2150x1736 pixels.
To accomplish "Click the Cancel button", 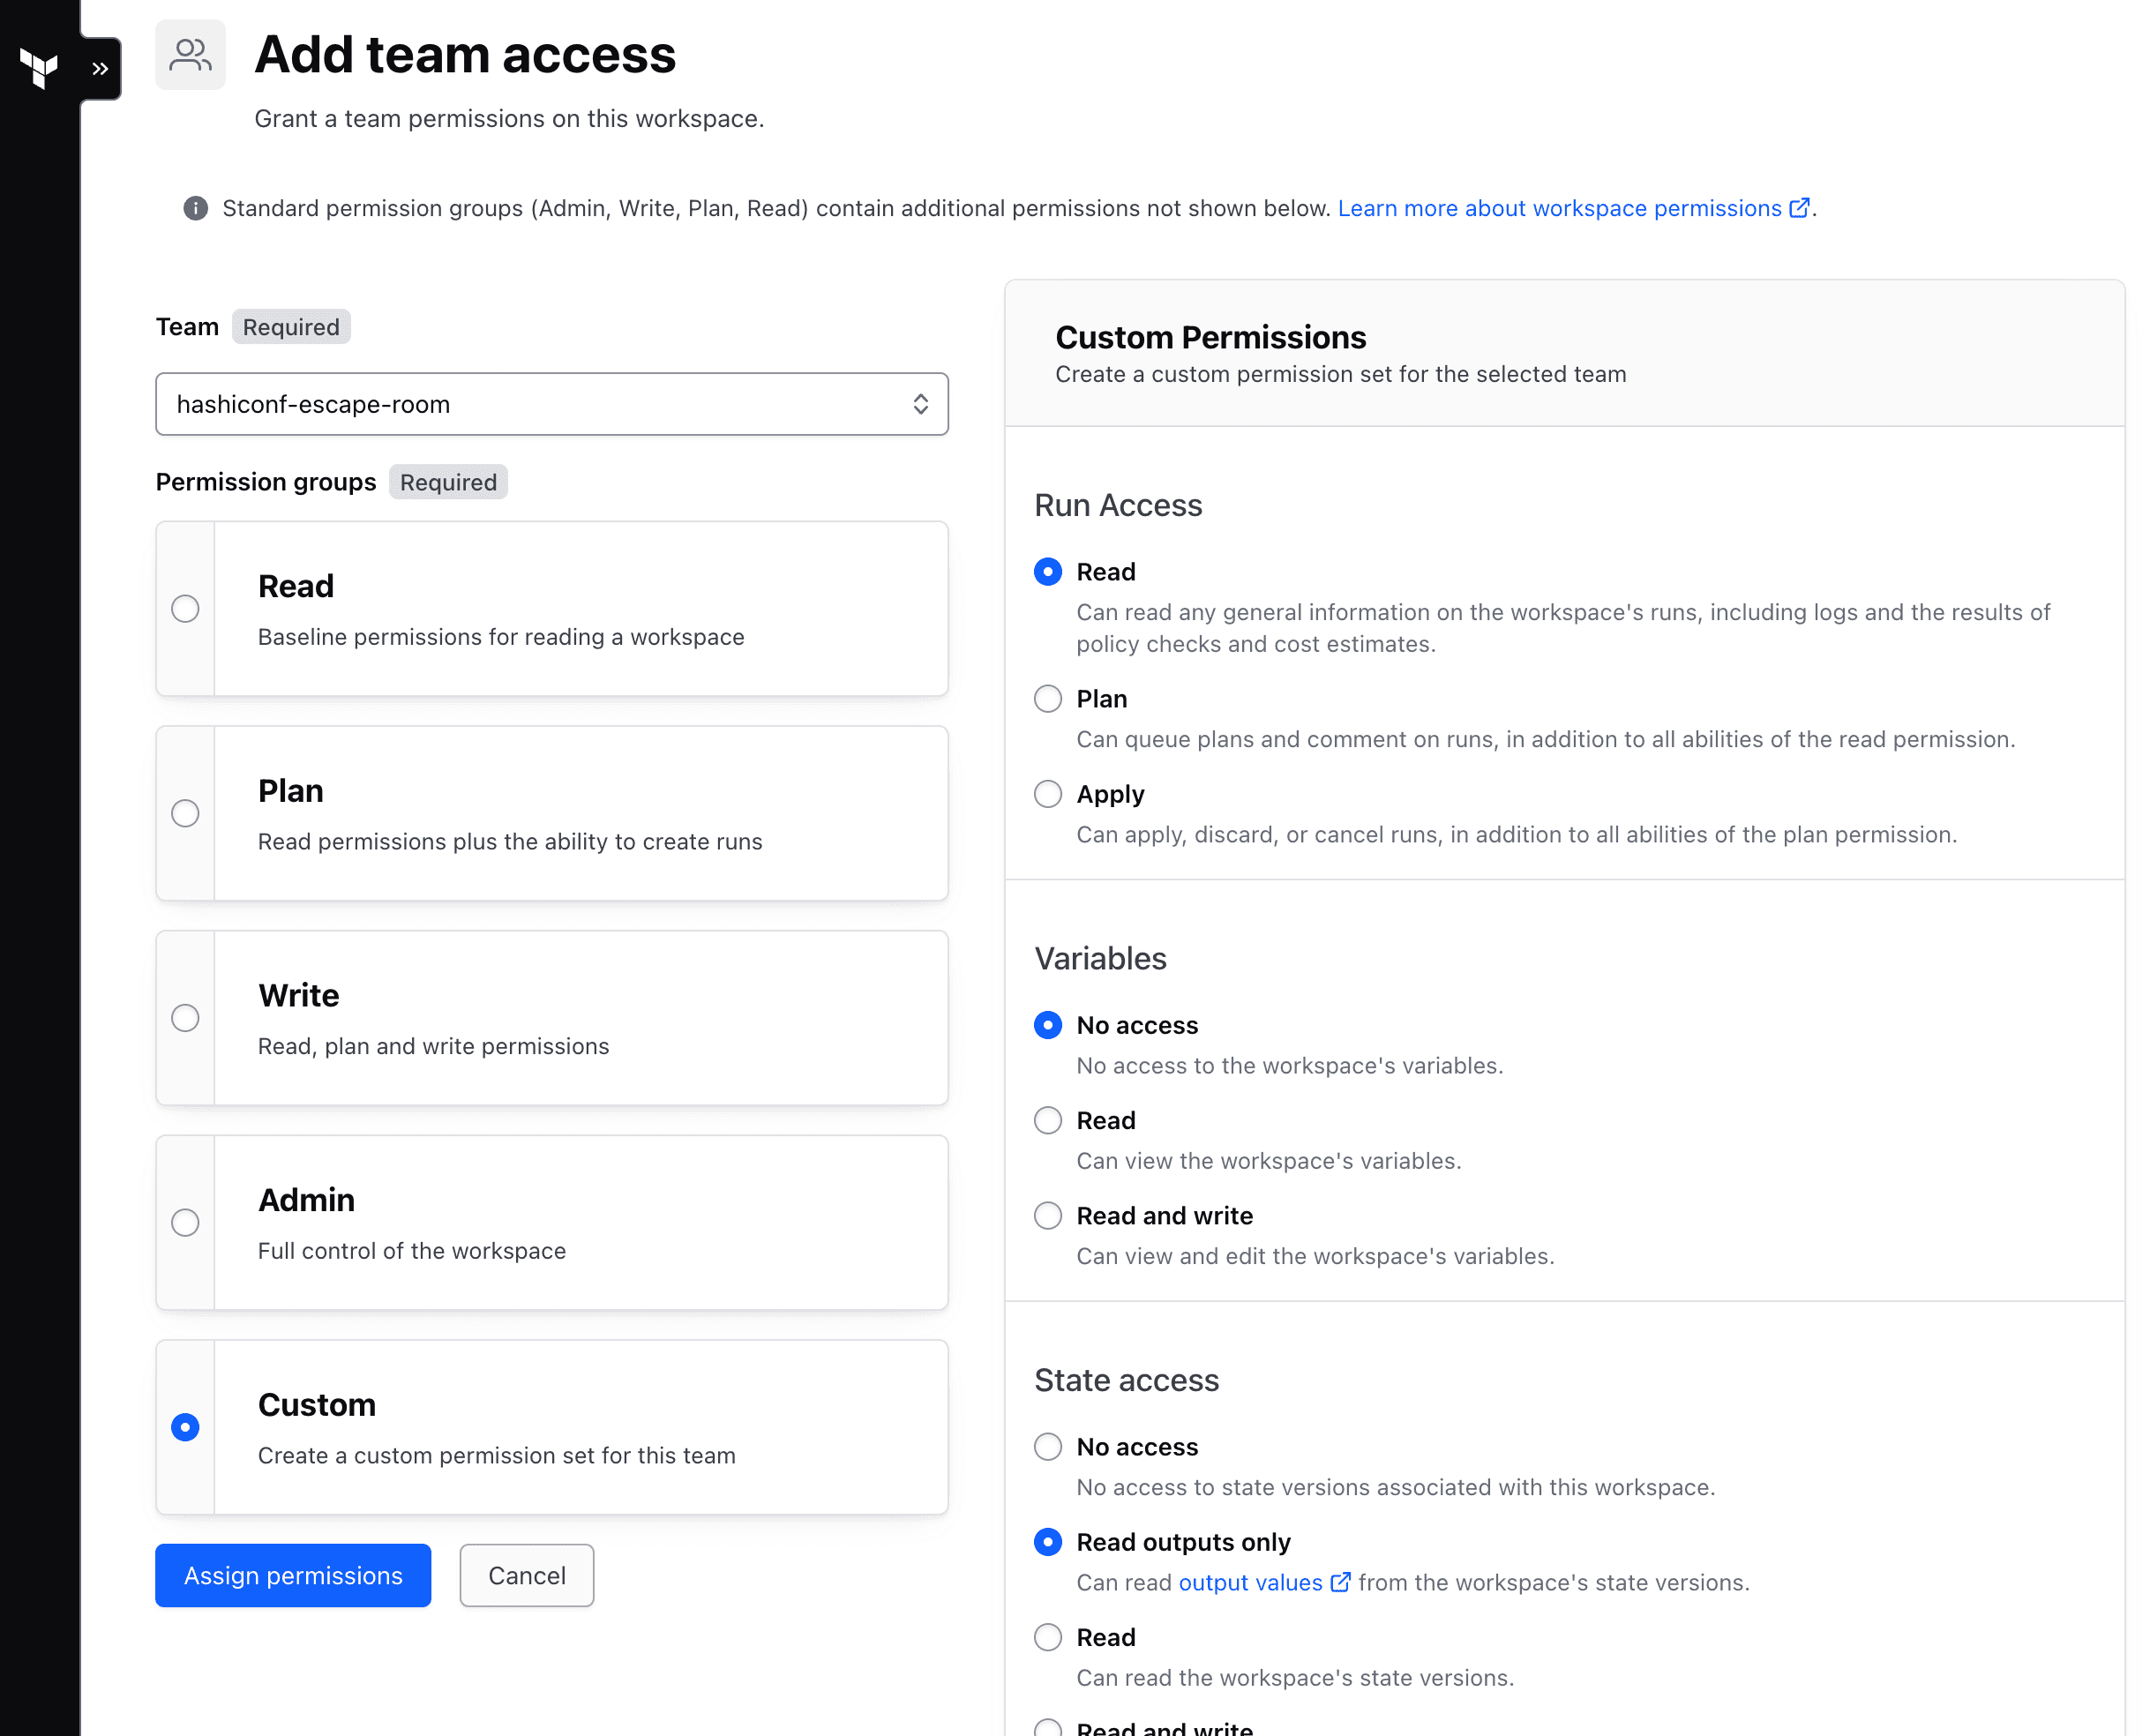I will pyautogui.click(x=526, y=1575).
